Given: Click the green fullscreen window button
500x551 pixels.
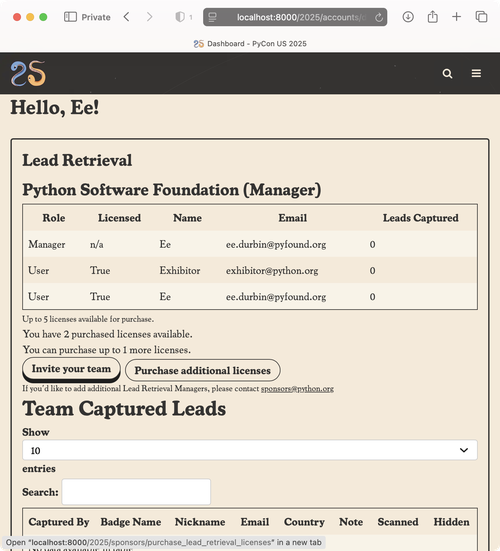Looking at the screenshot, I should point(43,17).
